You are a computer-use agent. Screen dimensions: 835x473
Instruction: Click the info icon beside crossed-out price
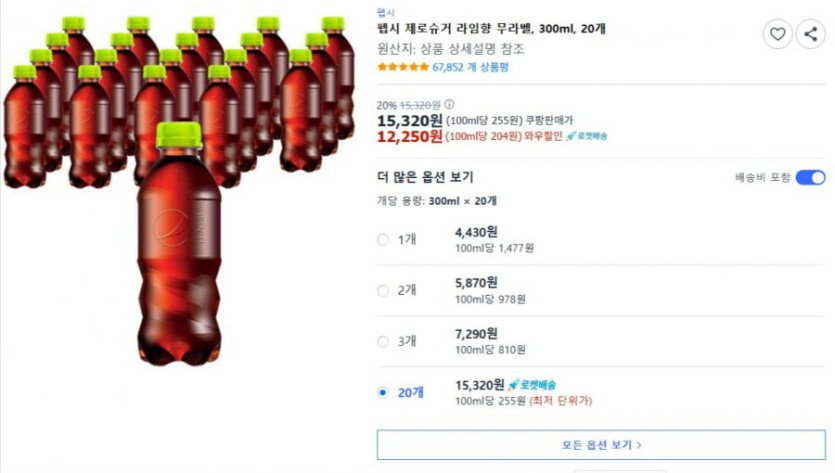pyautogui.click(x=449, y=104)
